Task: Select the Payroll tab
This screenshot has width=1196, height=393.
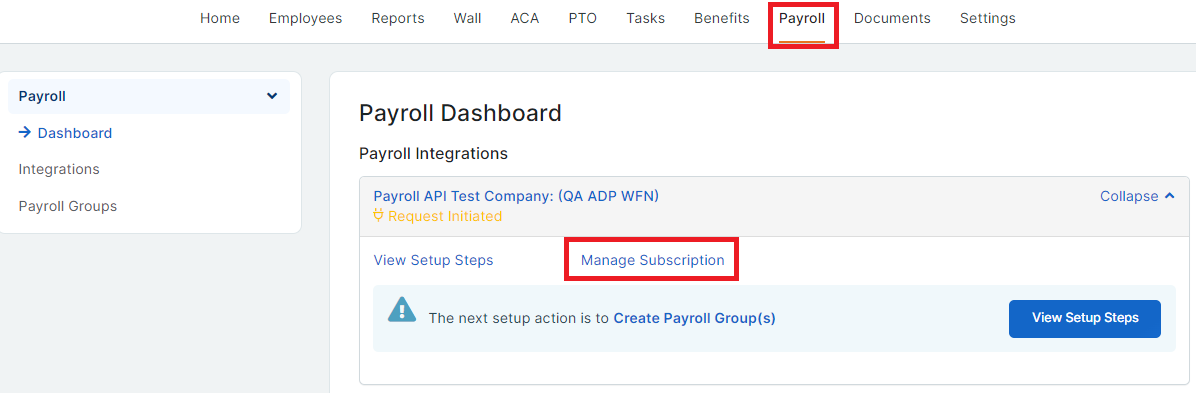Action: [802, 18]
